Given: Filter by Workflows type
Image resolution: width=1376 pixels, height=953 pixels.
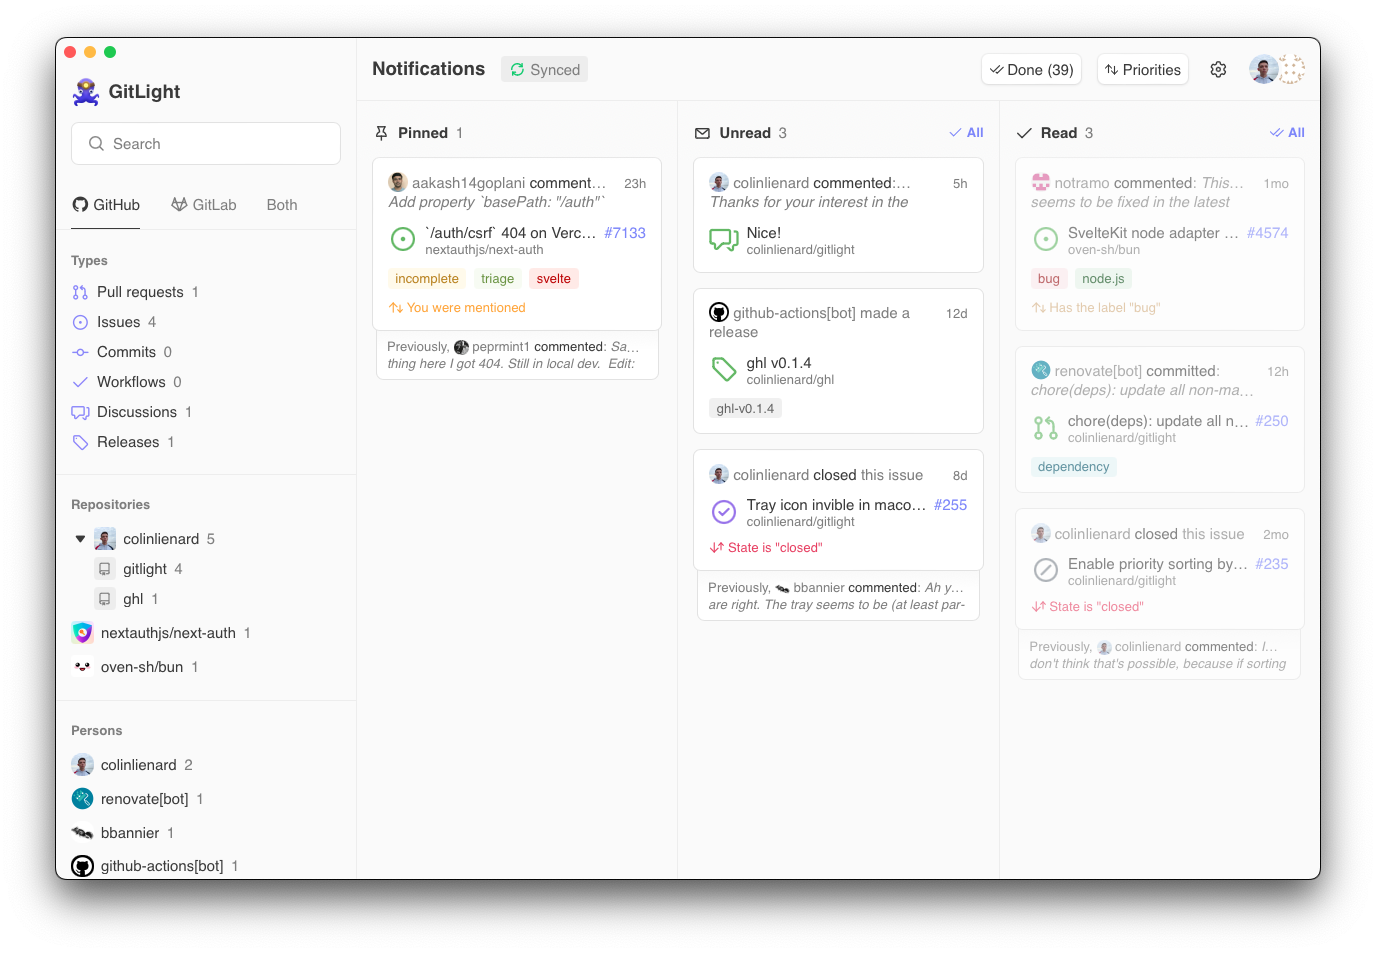Looking at the screenshot, I should pyautogui.click(x=127, y=382).
